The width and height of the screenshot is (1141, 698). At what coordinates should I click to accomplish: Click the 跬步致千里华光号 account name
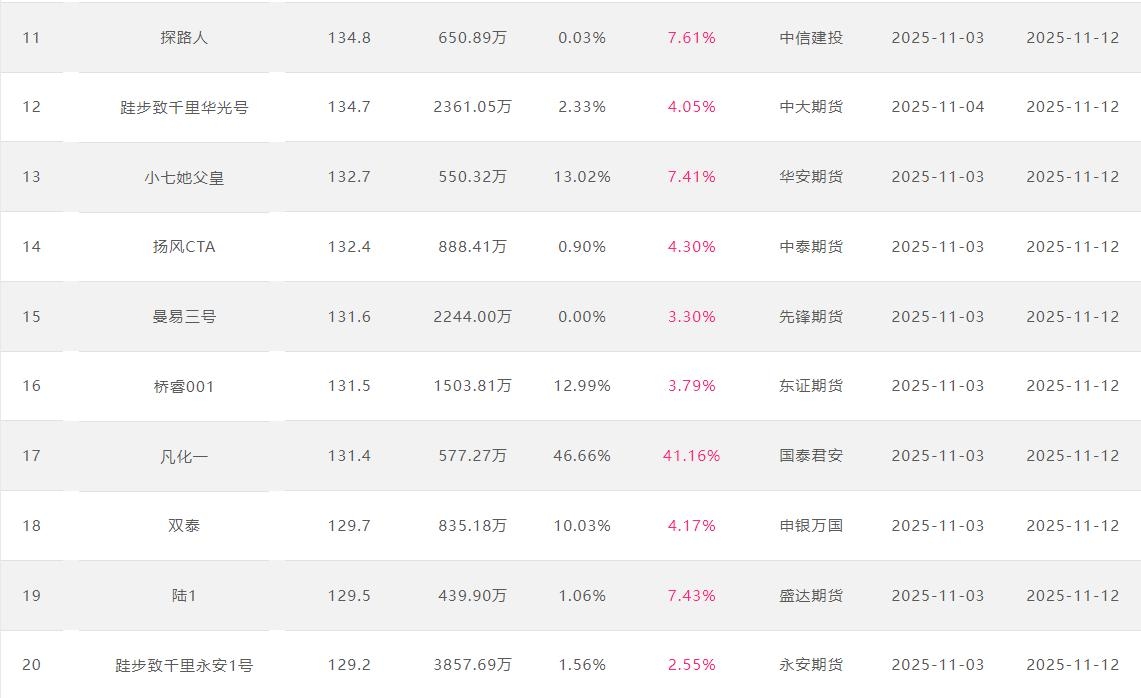click(184, 107)
